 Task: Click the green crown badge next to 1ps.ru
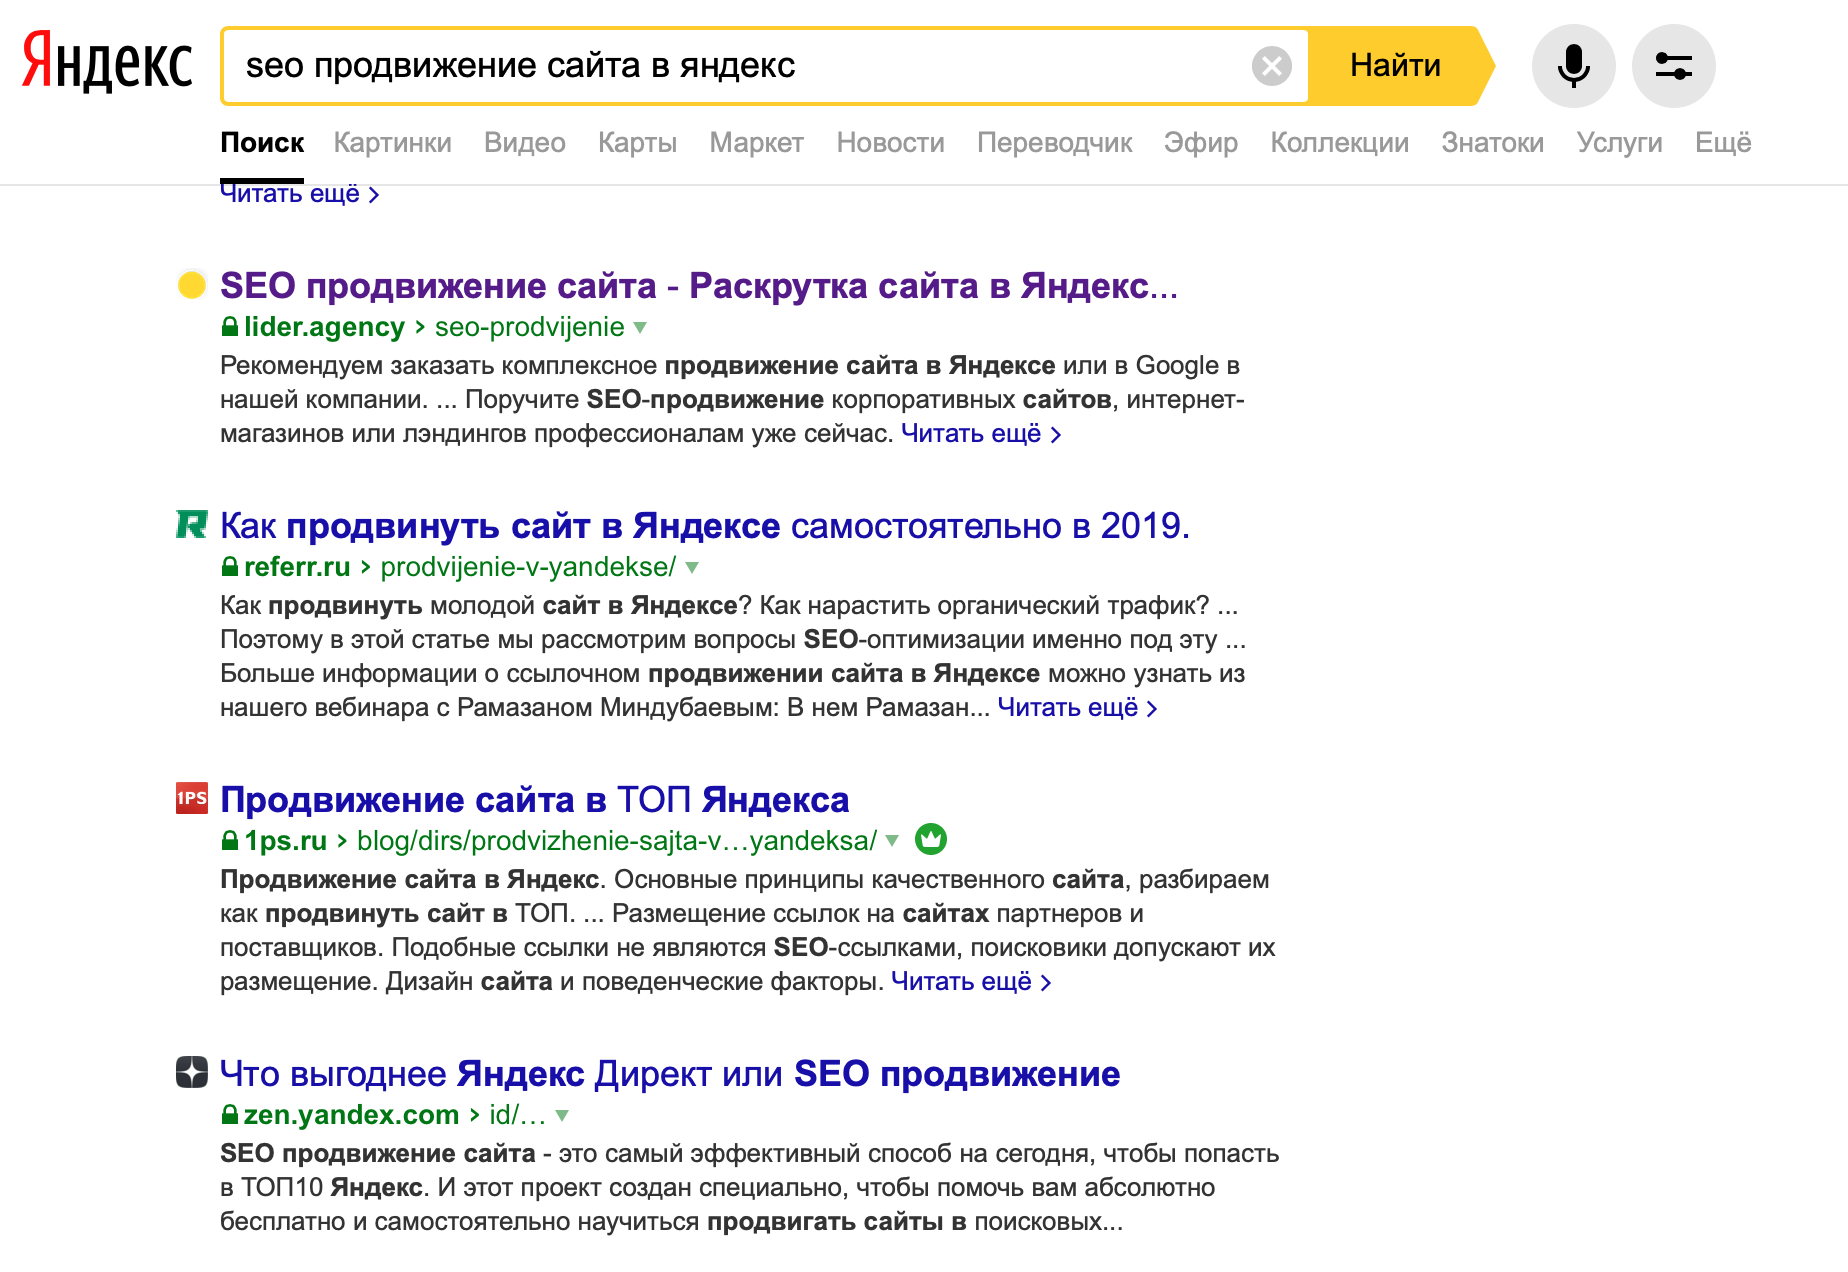pos(930,839)
